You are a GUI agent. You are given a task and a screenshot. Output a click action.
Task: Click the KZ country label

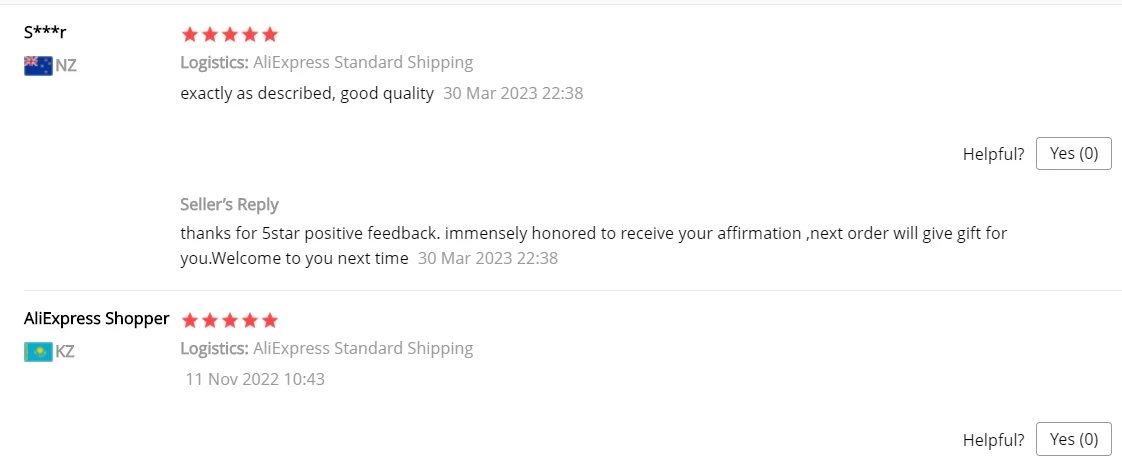tap(65, 352)
